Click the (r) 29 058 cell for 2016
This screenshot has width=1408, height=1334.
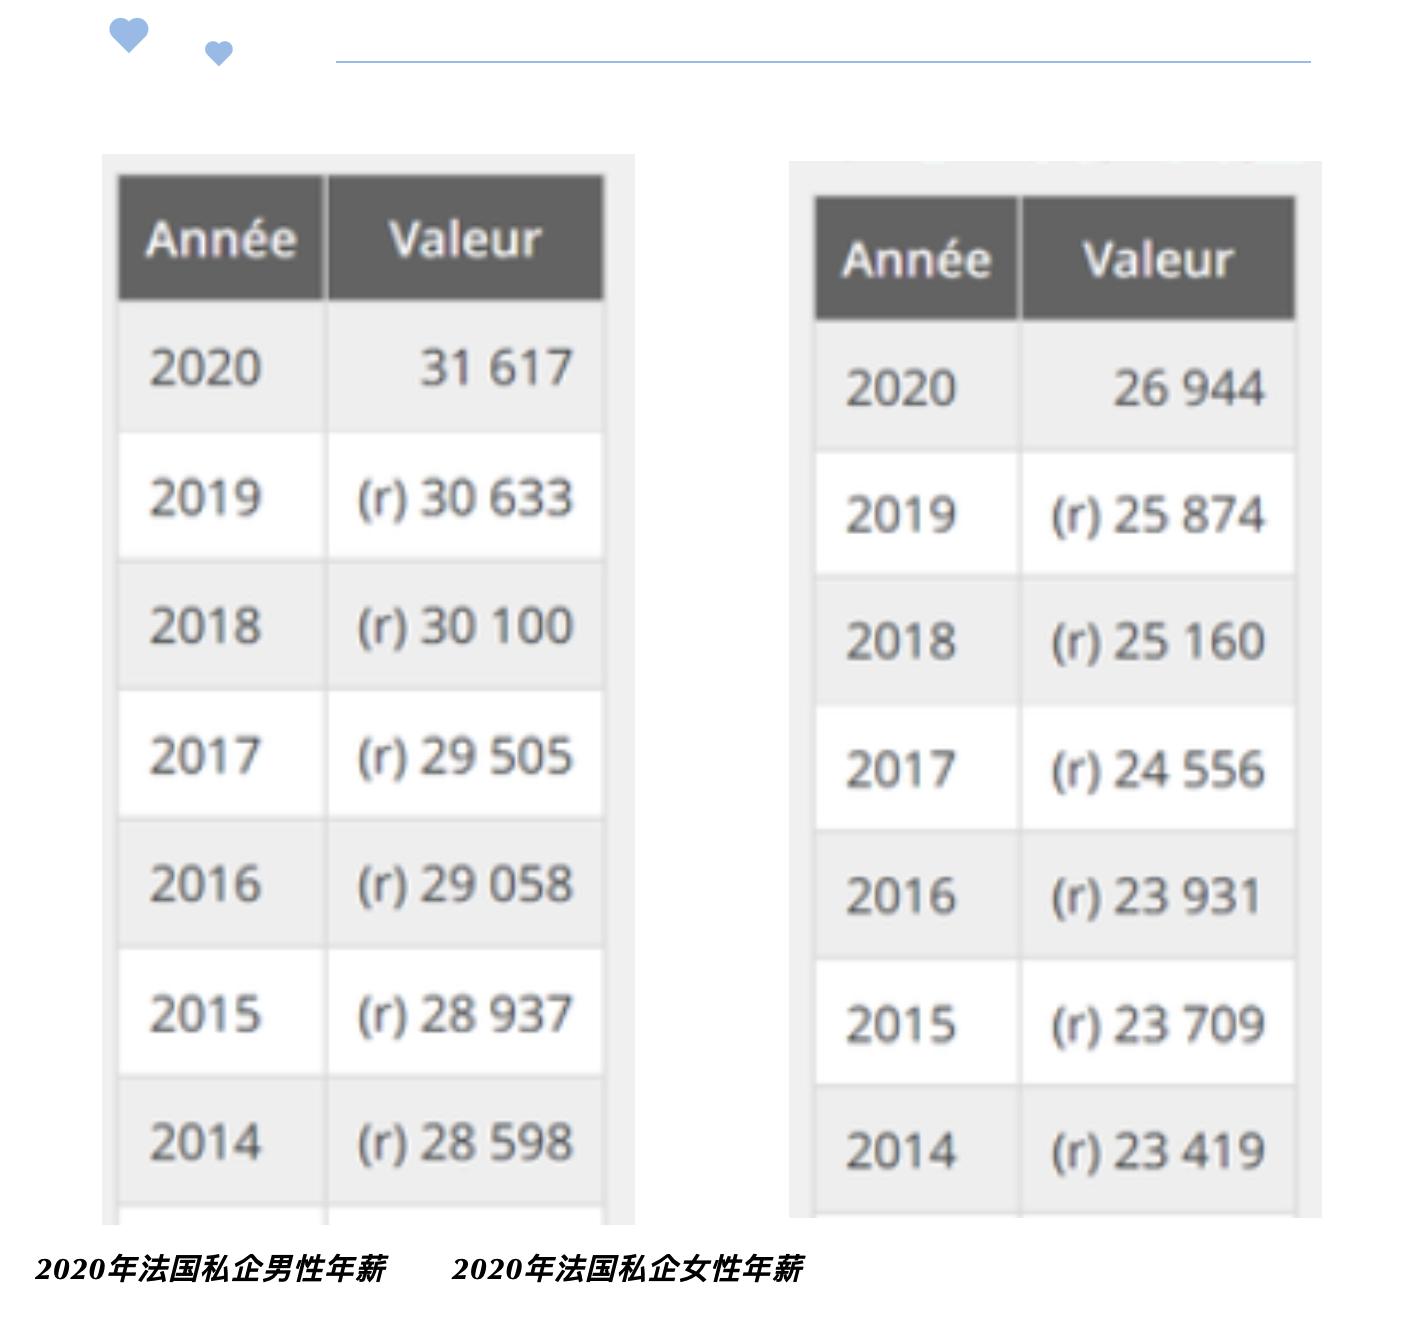465,884
